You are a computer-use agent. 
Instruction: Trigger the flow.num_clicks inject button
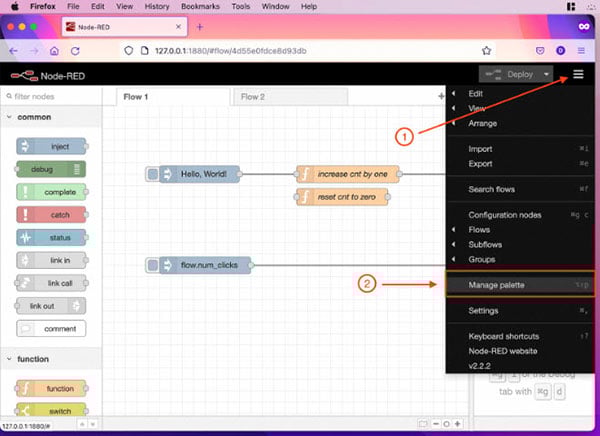152,265
